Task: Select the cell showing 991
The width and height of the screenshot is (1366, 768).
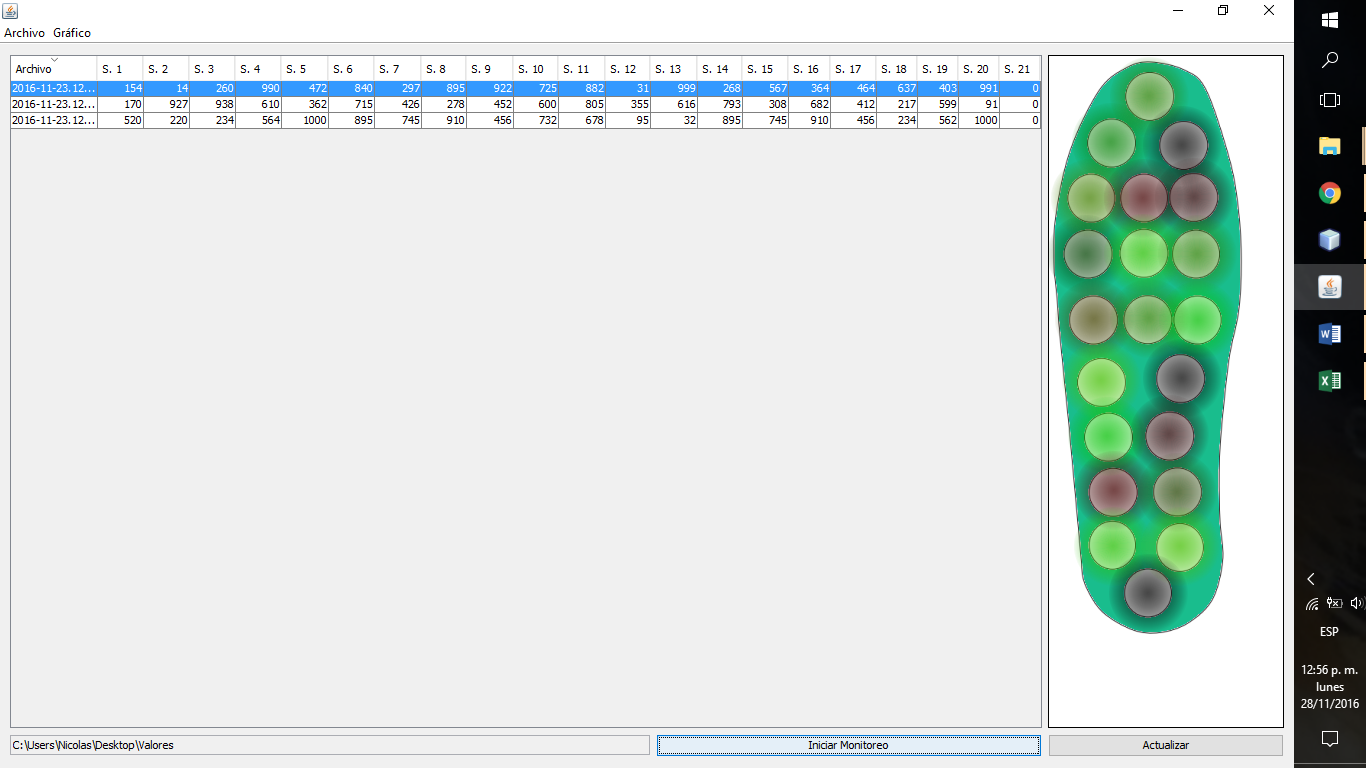Action: click(978, 88)
